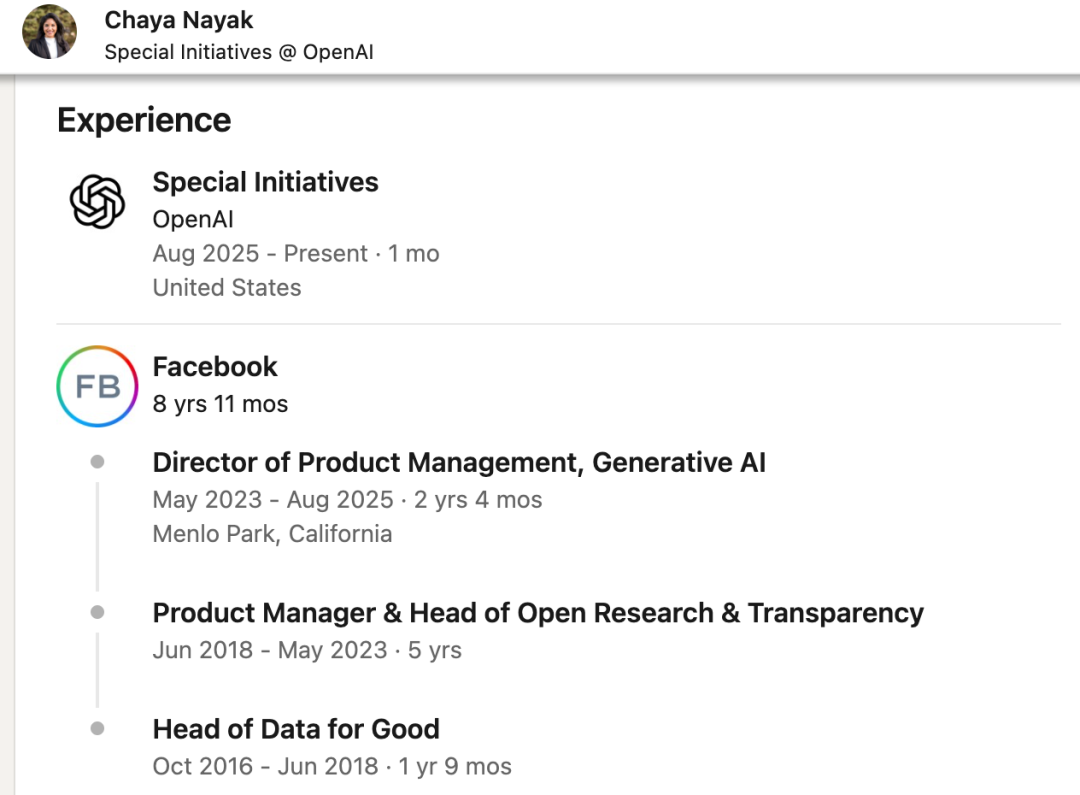Click the Aug 2025 - Present date line

[295, 254]
